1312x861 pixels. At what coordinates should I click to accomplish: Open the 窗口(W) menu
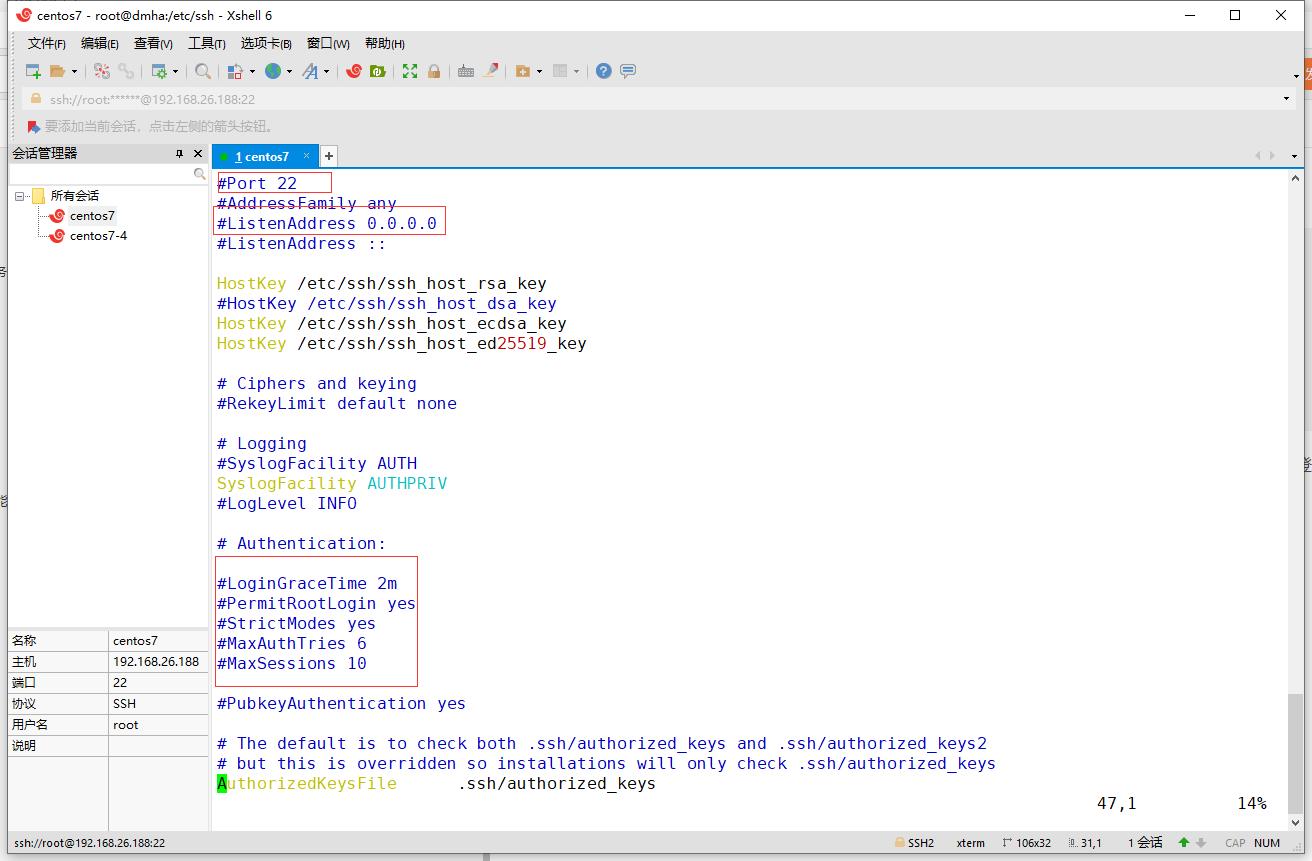[x=328, y=43]
